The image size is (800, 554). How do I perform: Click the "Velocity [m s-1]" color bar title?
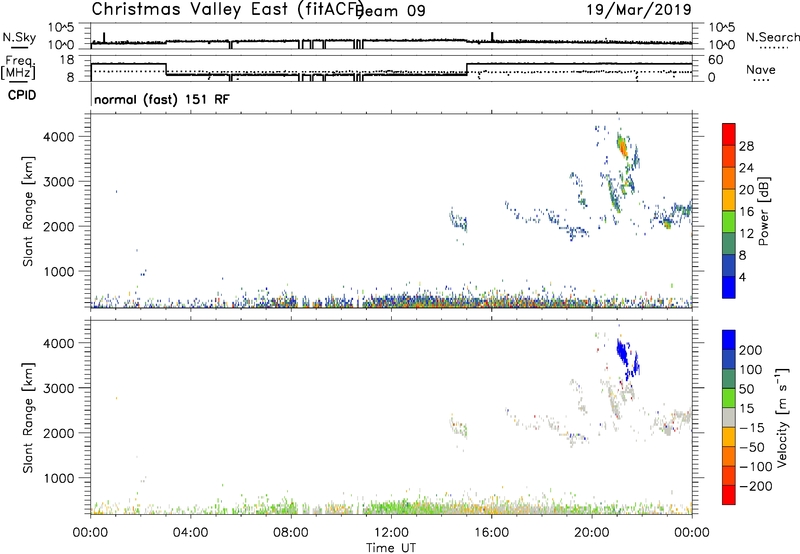coord(783,417)
